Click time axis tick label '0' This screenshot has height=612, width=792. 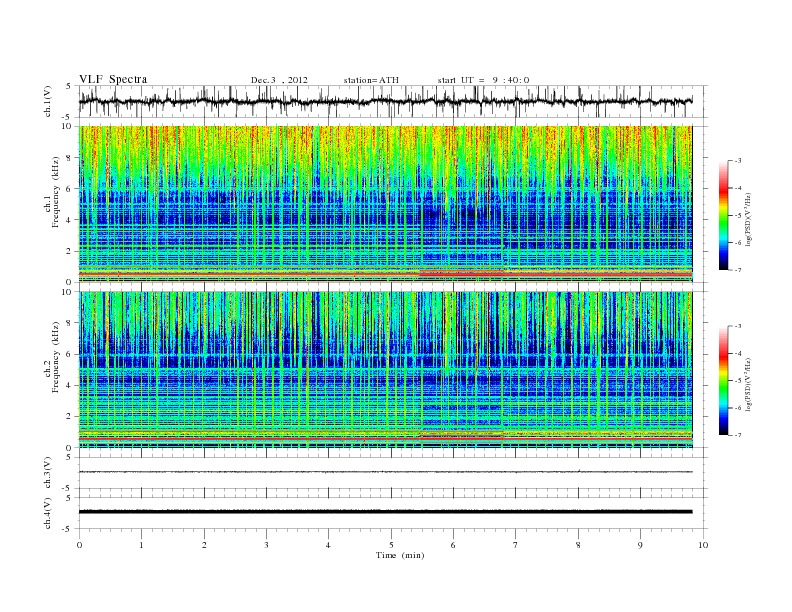tap(79, 545)
